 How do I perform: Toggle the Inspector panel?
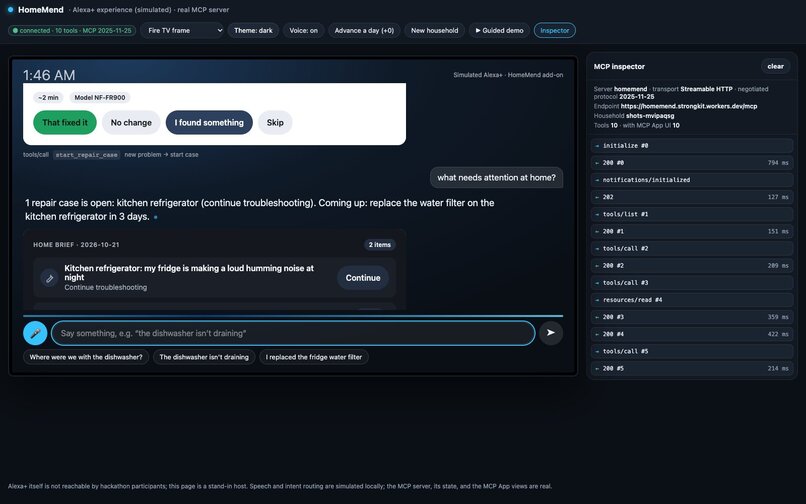[555, 30]
